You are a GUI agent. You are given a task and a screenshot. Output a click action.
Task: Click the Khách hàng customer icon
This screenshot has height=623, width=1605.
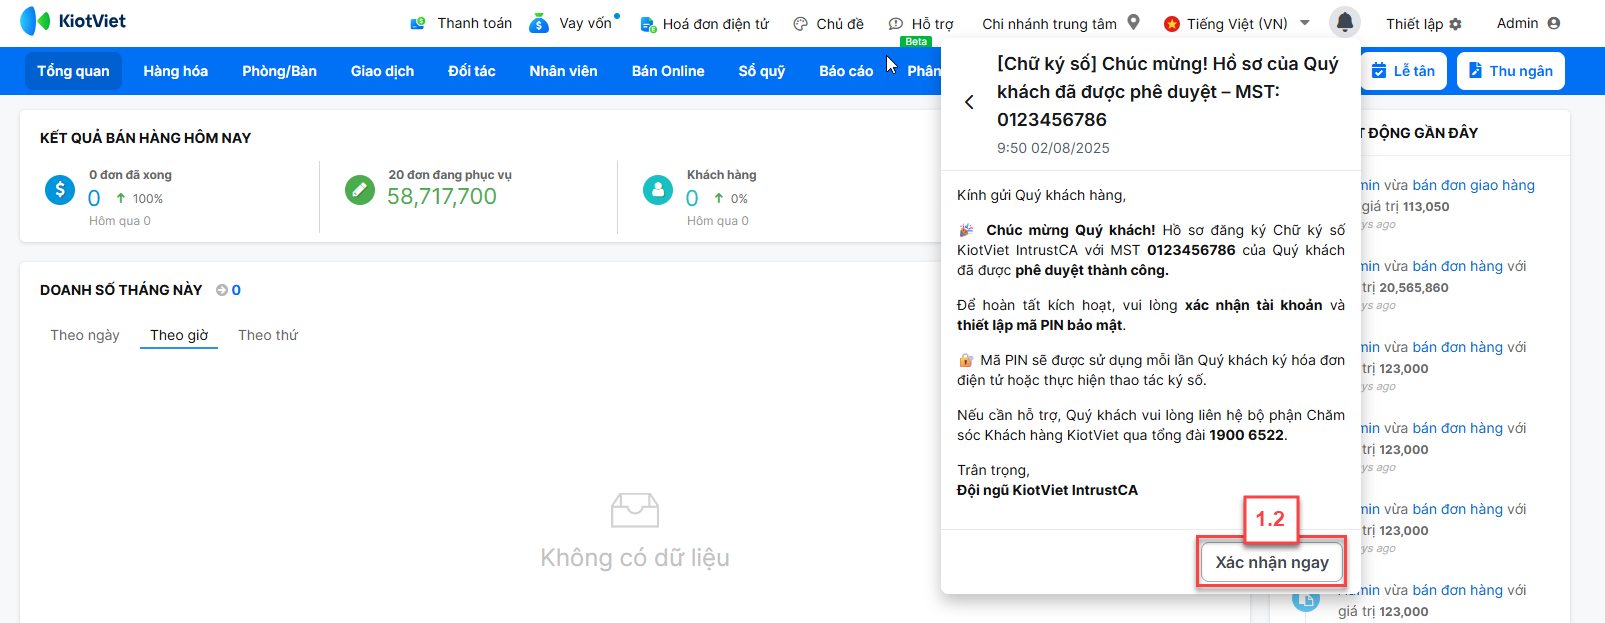[x=658, y=189]
